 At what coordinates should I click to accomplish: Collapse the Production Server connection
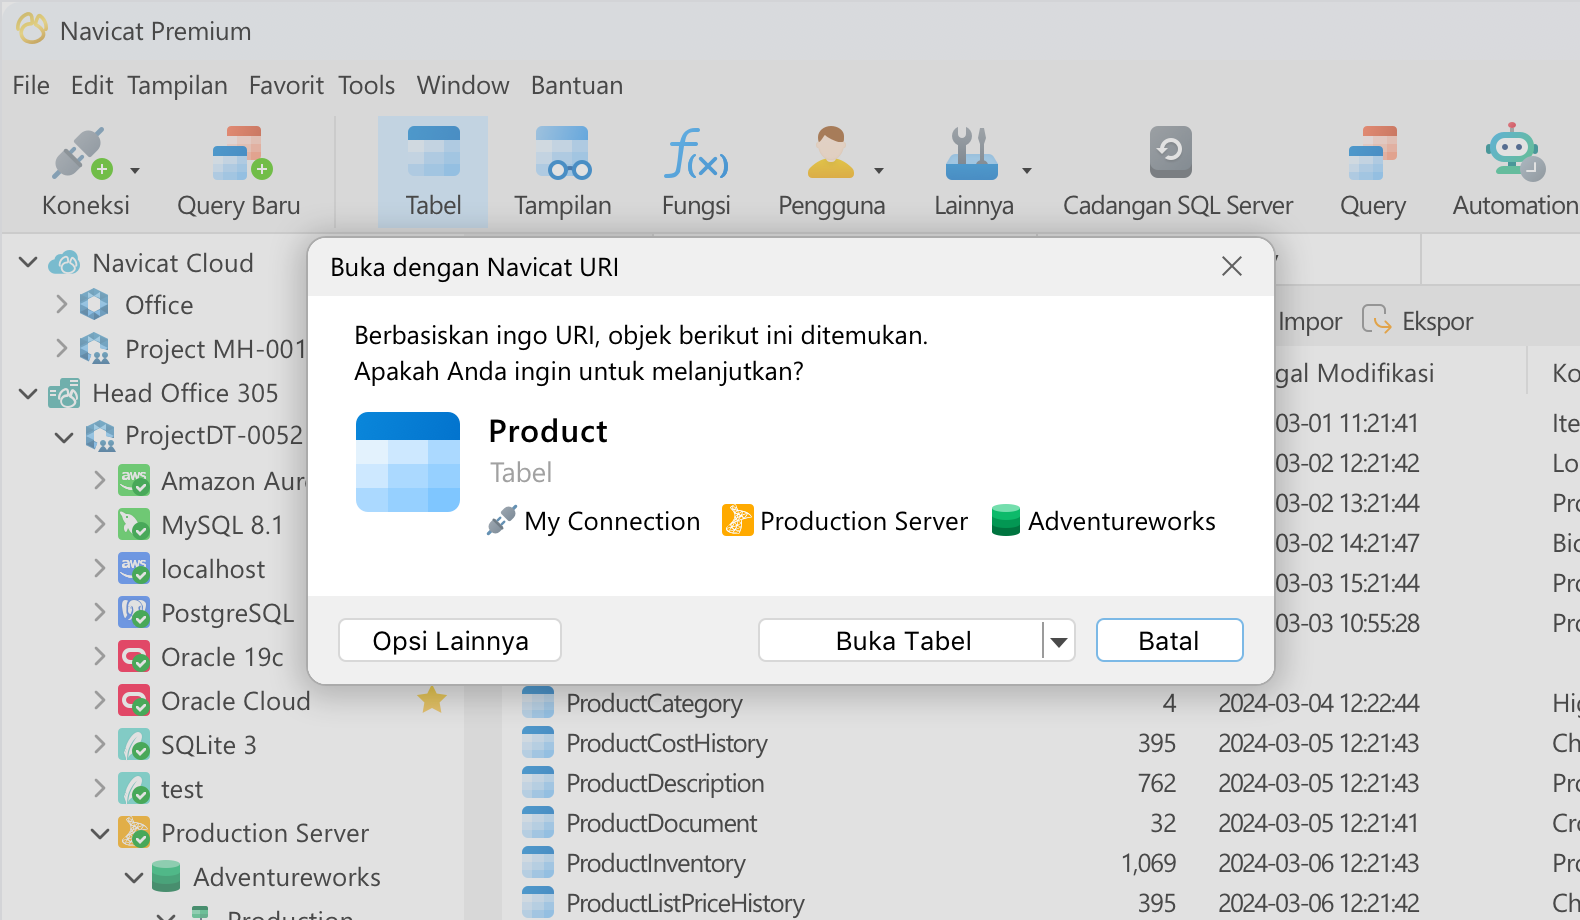(100, 833)
